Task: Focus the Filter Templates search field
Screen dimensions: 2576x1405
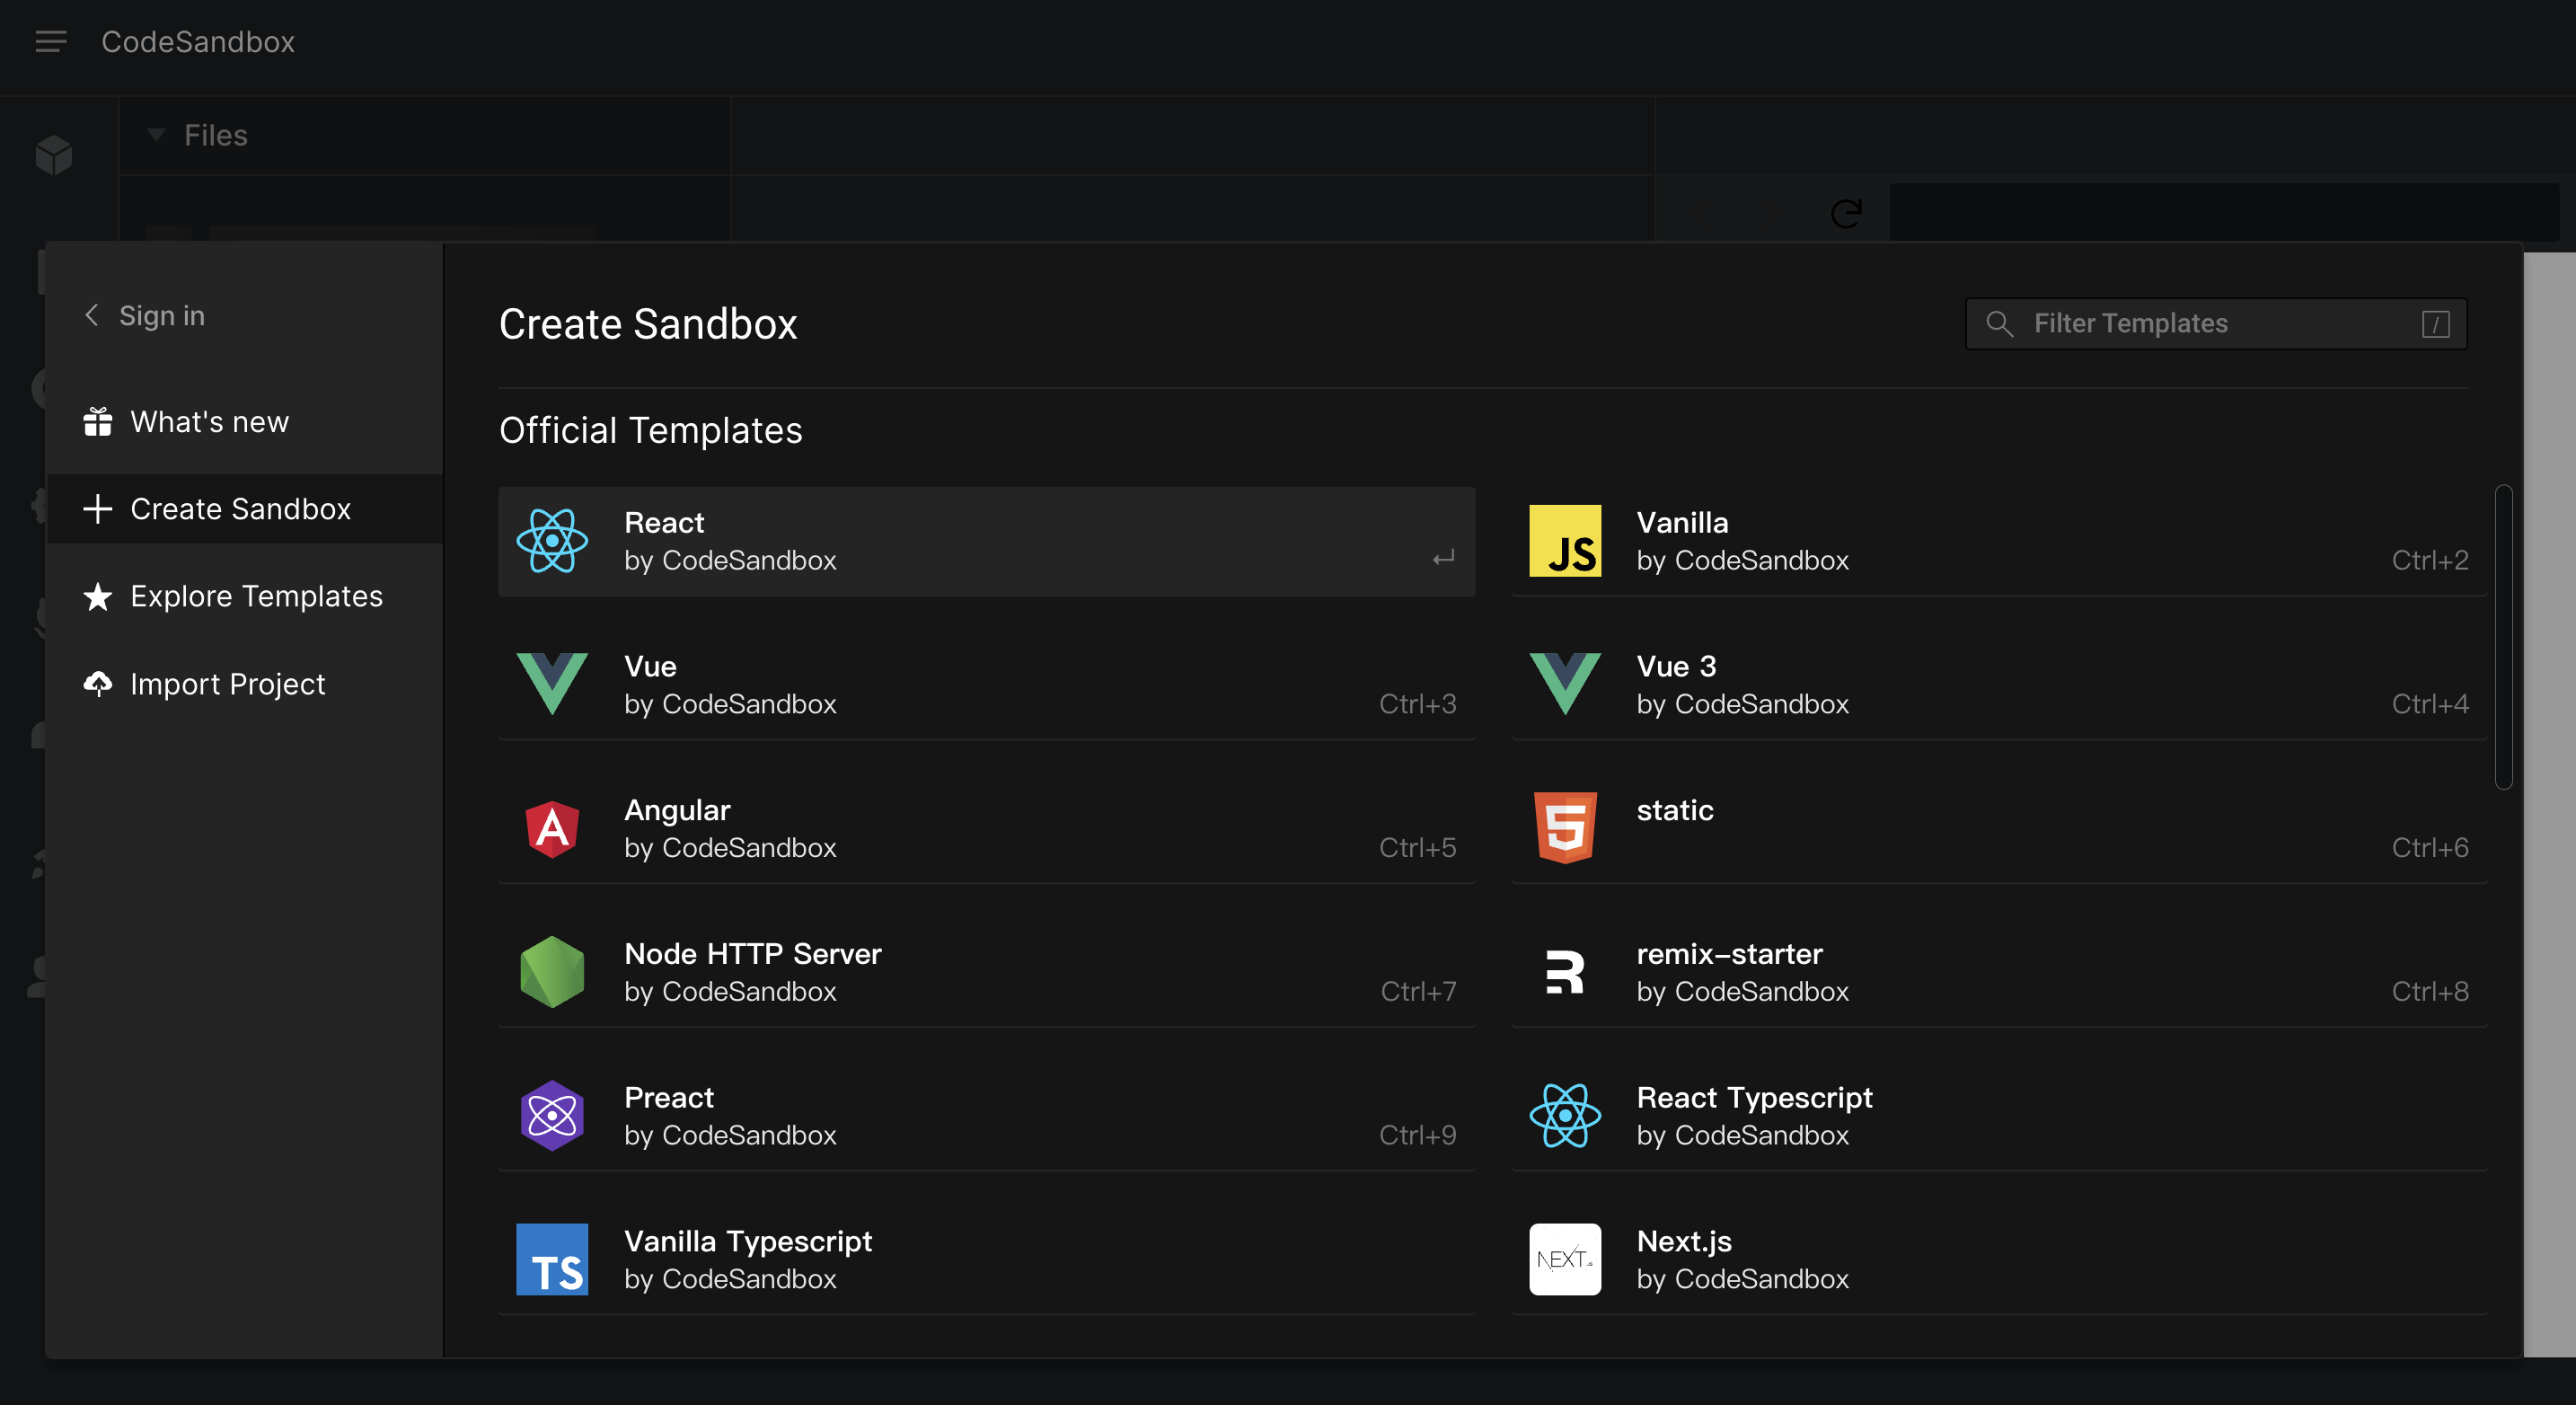Action: tap(2214, 324)
